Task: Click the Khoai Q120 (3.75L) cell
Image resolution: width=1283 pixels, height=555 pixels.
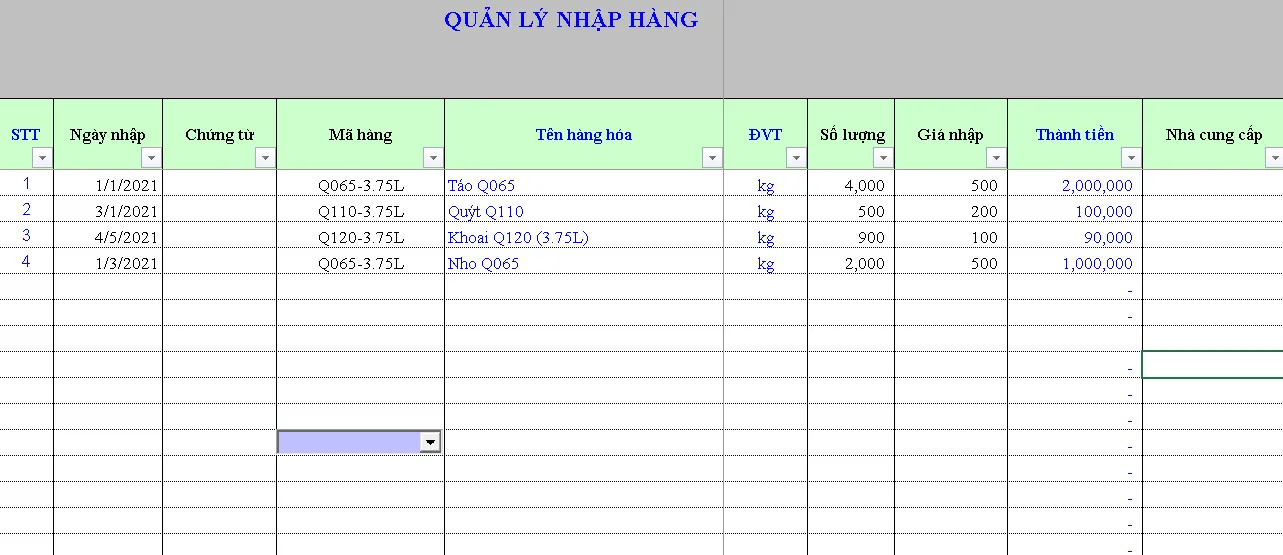Action: 583,237
